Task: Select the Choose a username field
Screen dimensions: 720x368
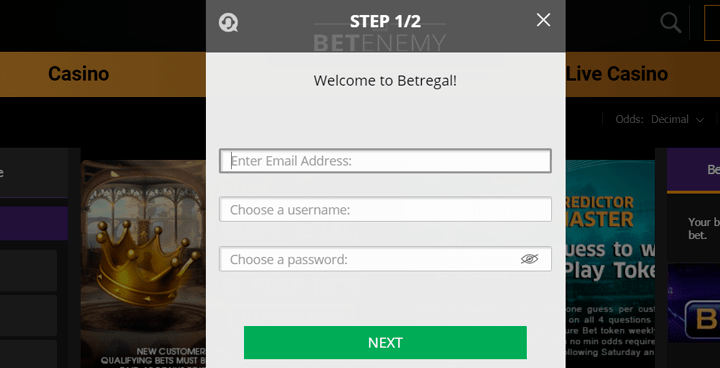Action: [385, 209]
